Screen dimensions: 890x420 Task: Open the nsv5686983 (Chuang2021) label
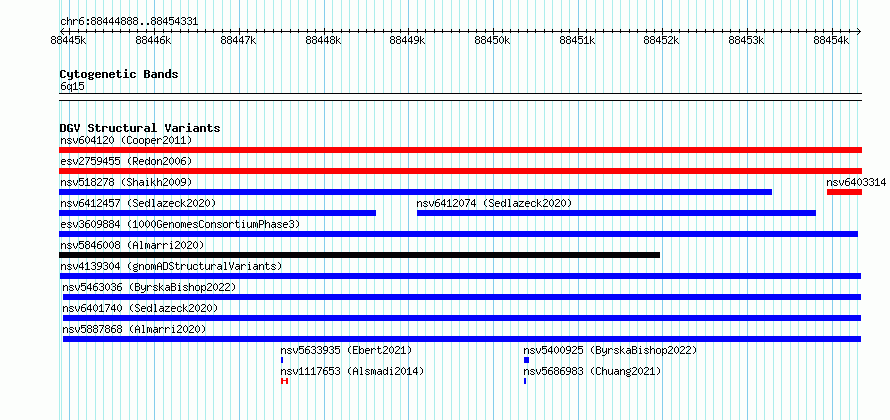pos(593,371)
